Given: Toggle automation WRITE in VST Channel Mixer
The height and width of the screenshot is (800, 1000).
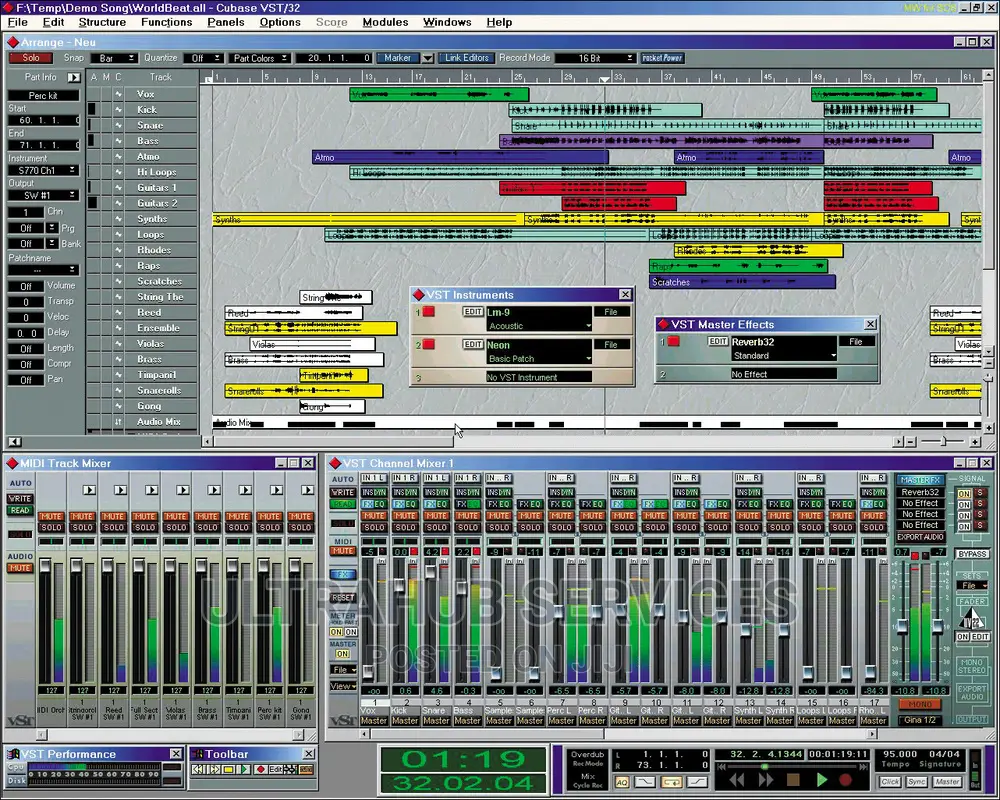Looking at the screenshot, I should point(342,493).
